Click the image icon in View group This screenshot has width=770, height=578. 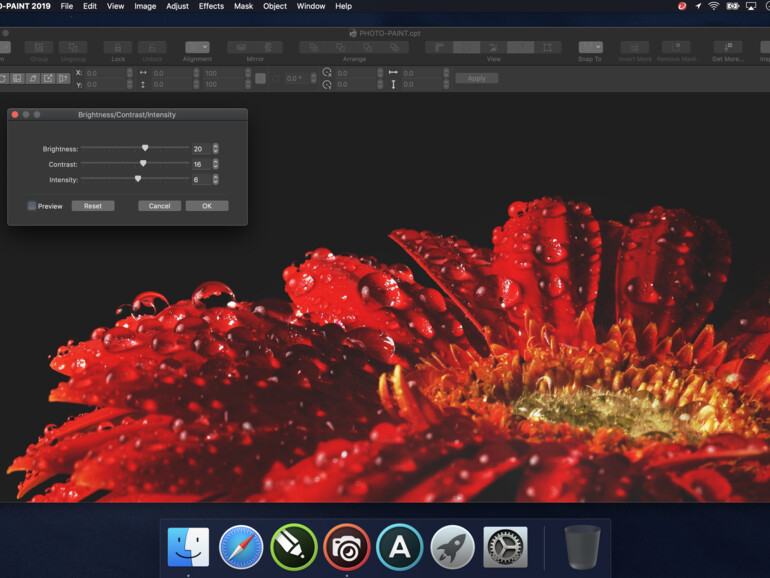(x=494, y=47)
